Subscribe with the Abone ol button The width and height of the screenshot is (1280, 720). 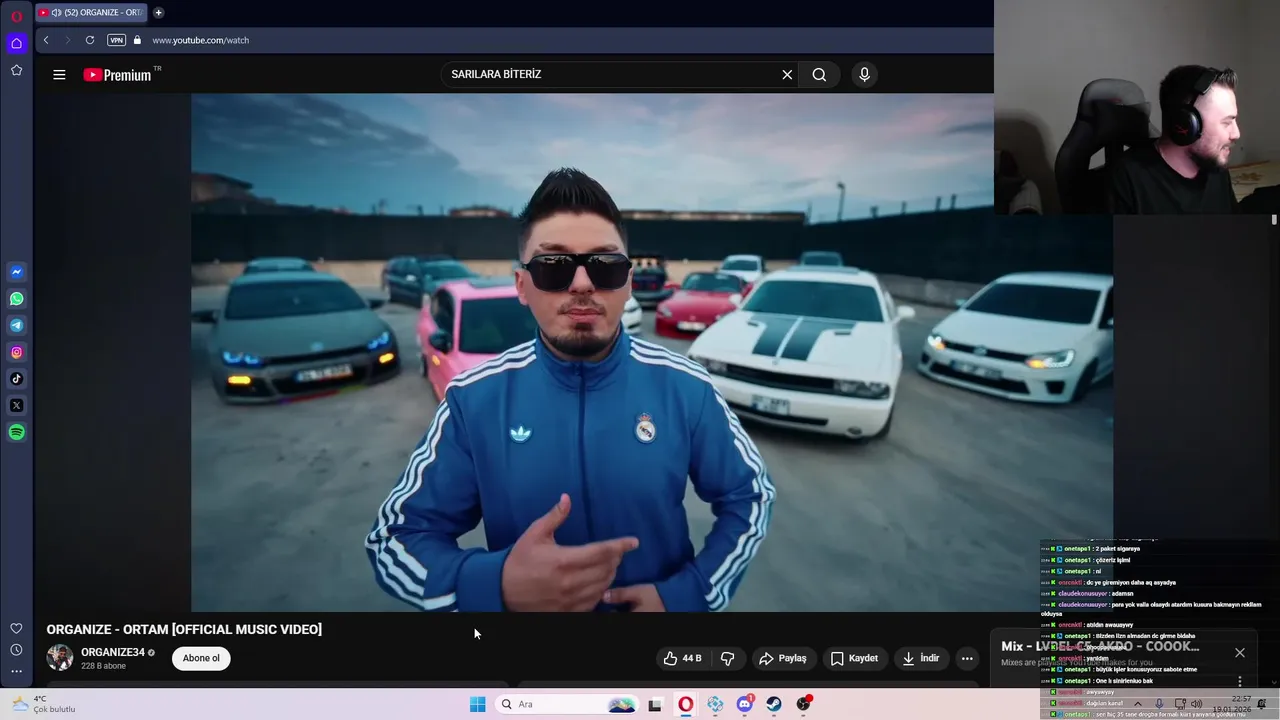pos(201,658)
